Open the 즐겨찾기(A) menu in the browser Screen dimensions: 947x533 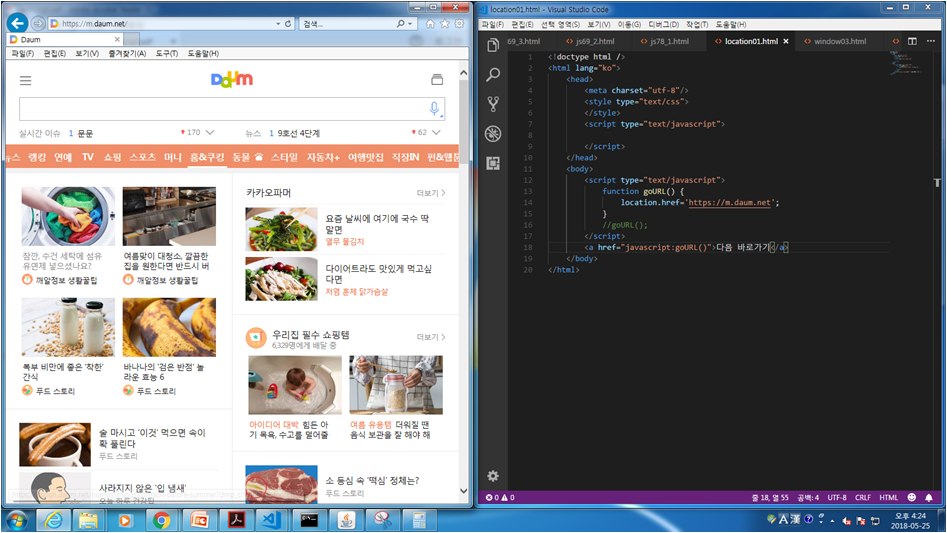pyautogui.click(x=127, y=53)
